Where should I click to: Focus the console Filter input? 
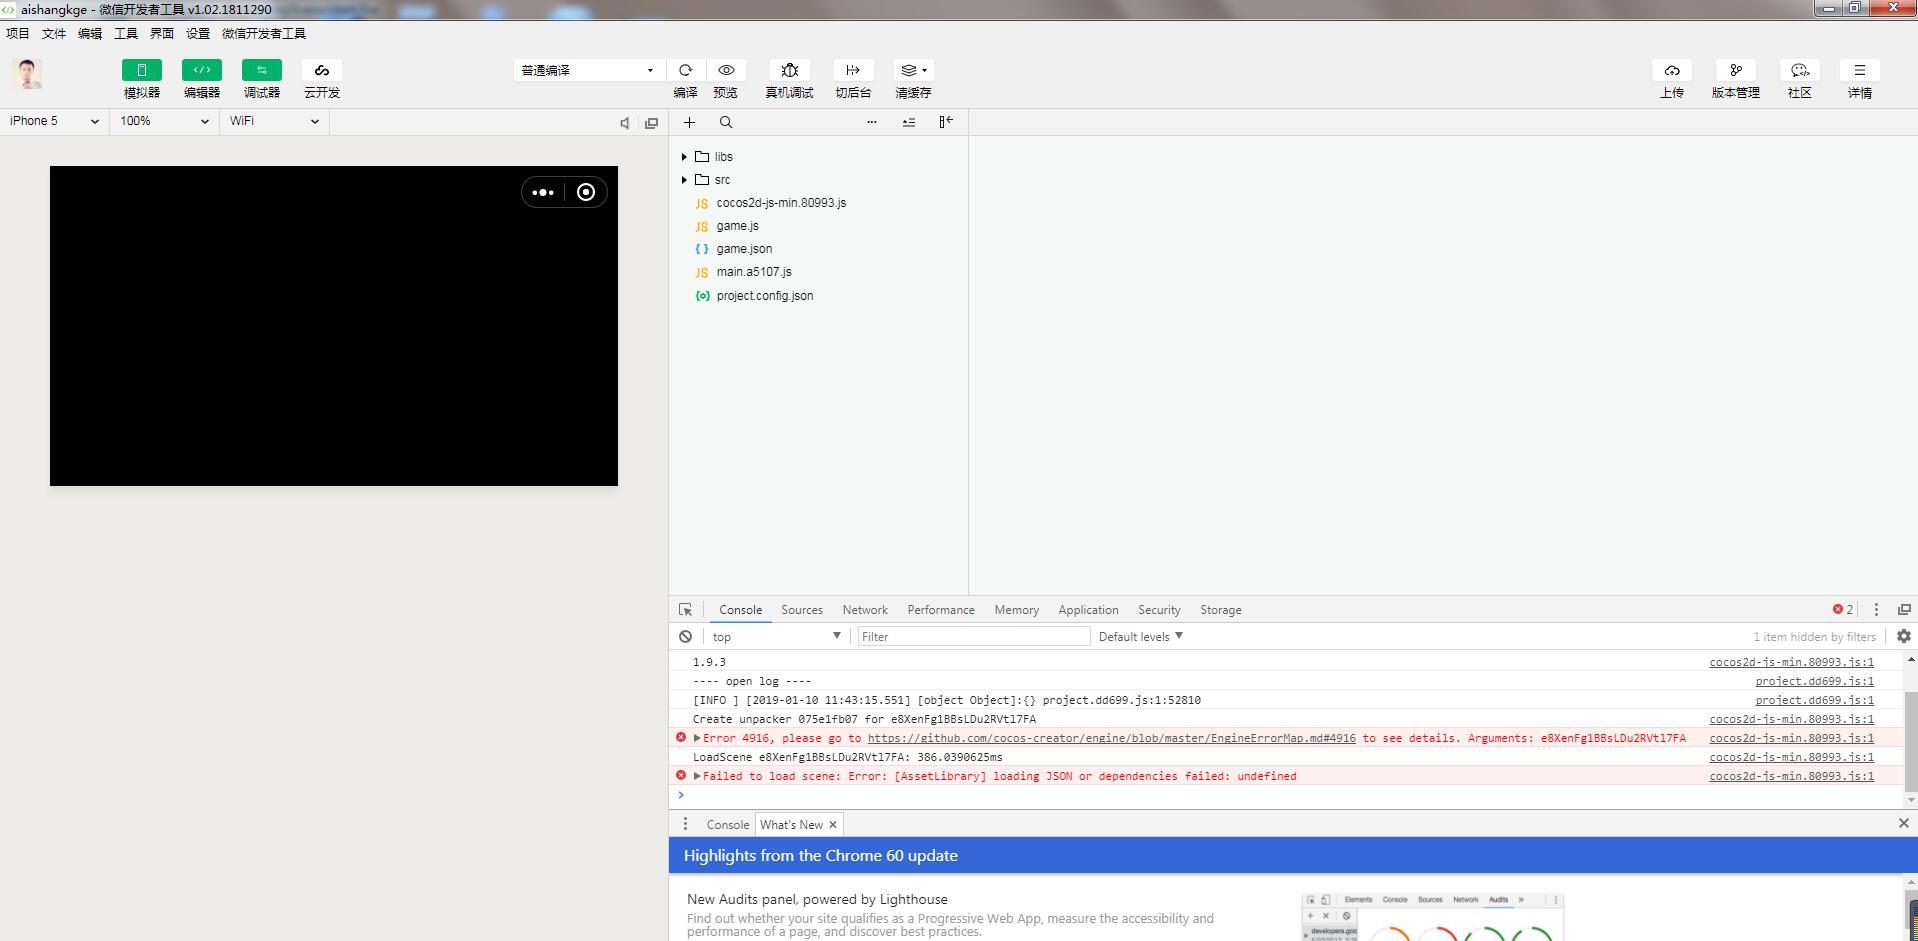click(x=973, y=637)
